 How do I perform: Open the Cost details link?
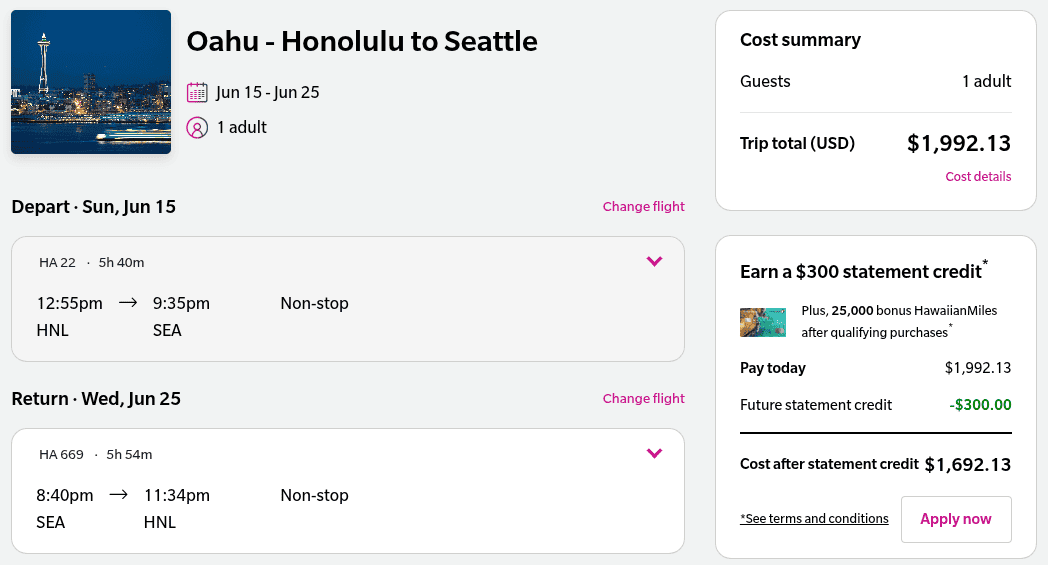pyautogui.click(x=978, y=177)
